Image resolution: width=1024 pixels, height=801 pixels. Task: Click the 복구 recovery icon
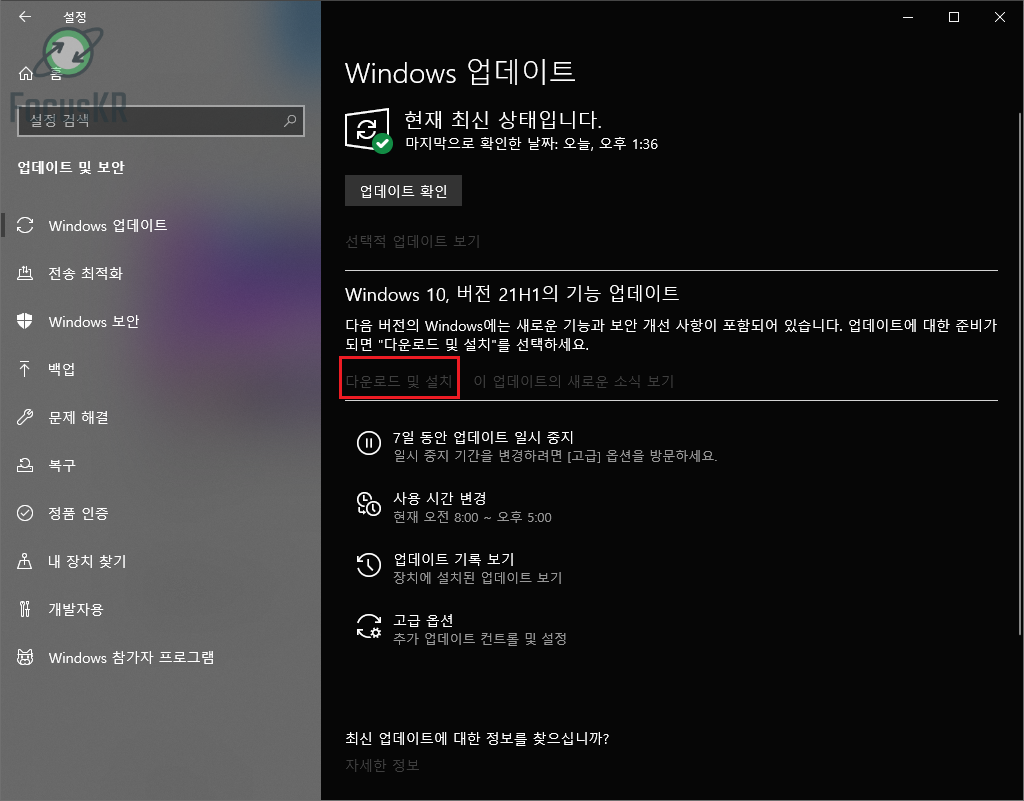(25, 465)
